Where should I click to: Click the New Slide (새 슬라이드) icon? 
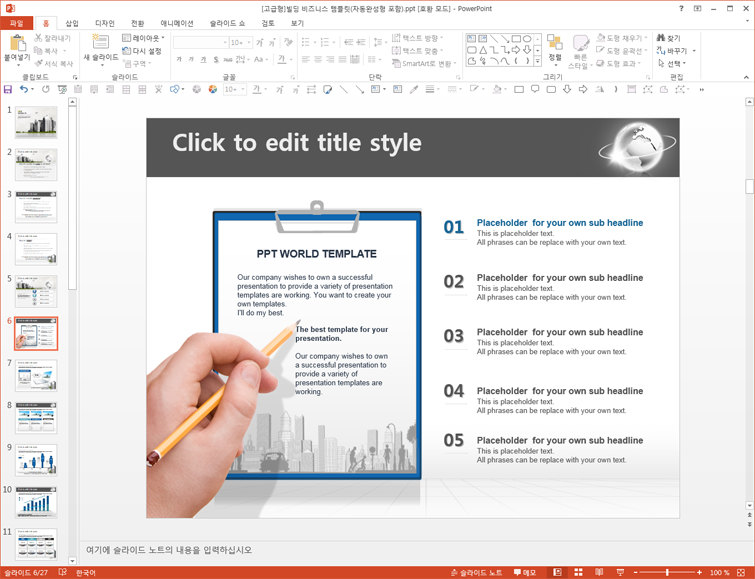100,42
